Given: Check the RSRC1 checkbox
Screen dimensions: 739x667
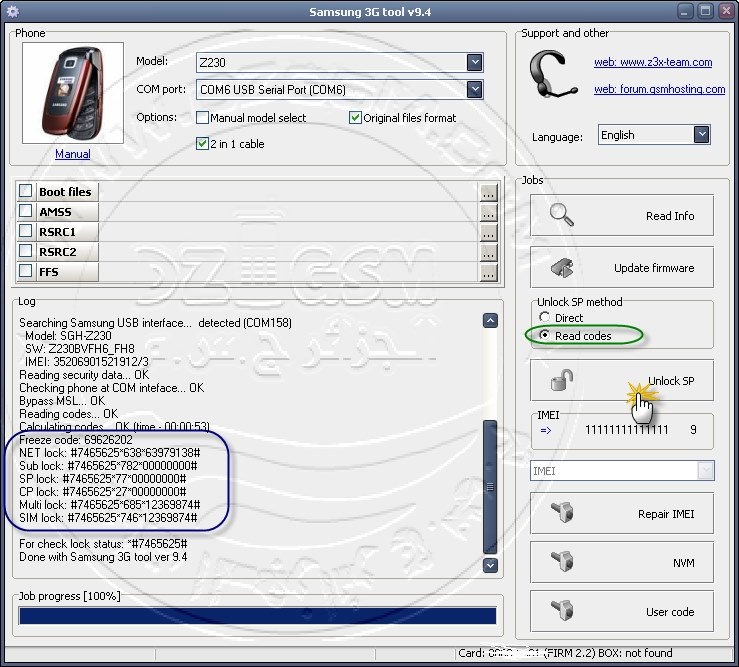Looking at the screenshot, I should (x=25, y=231).
